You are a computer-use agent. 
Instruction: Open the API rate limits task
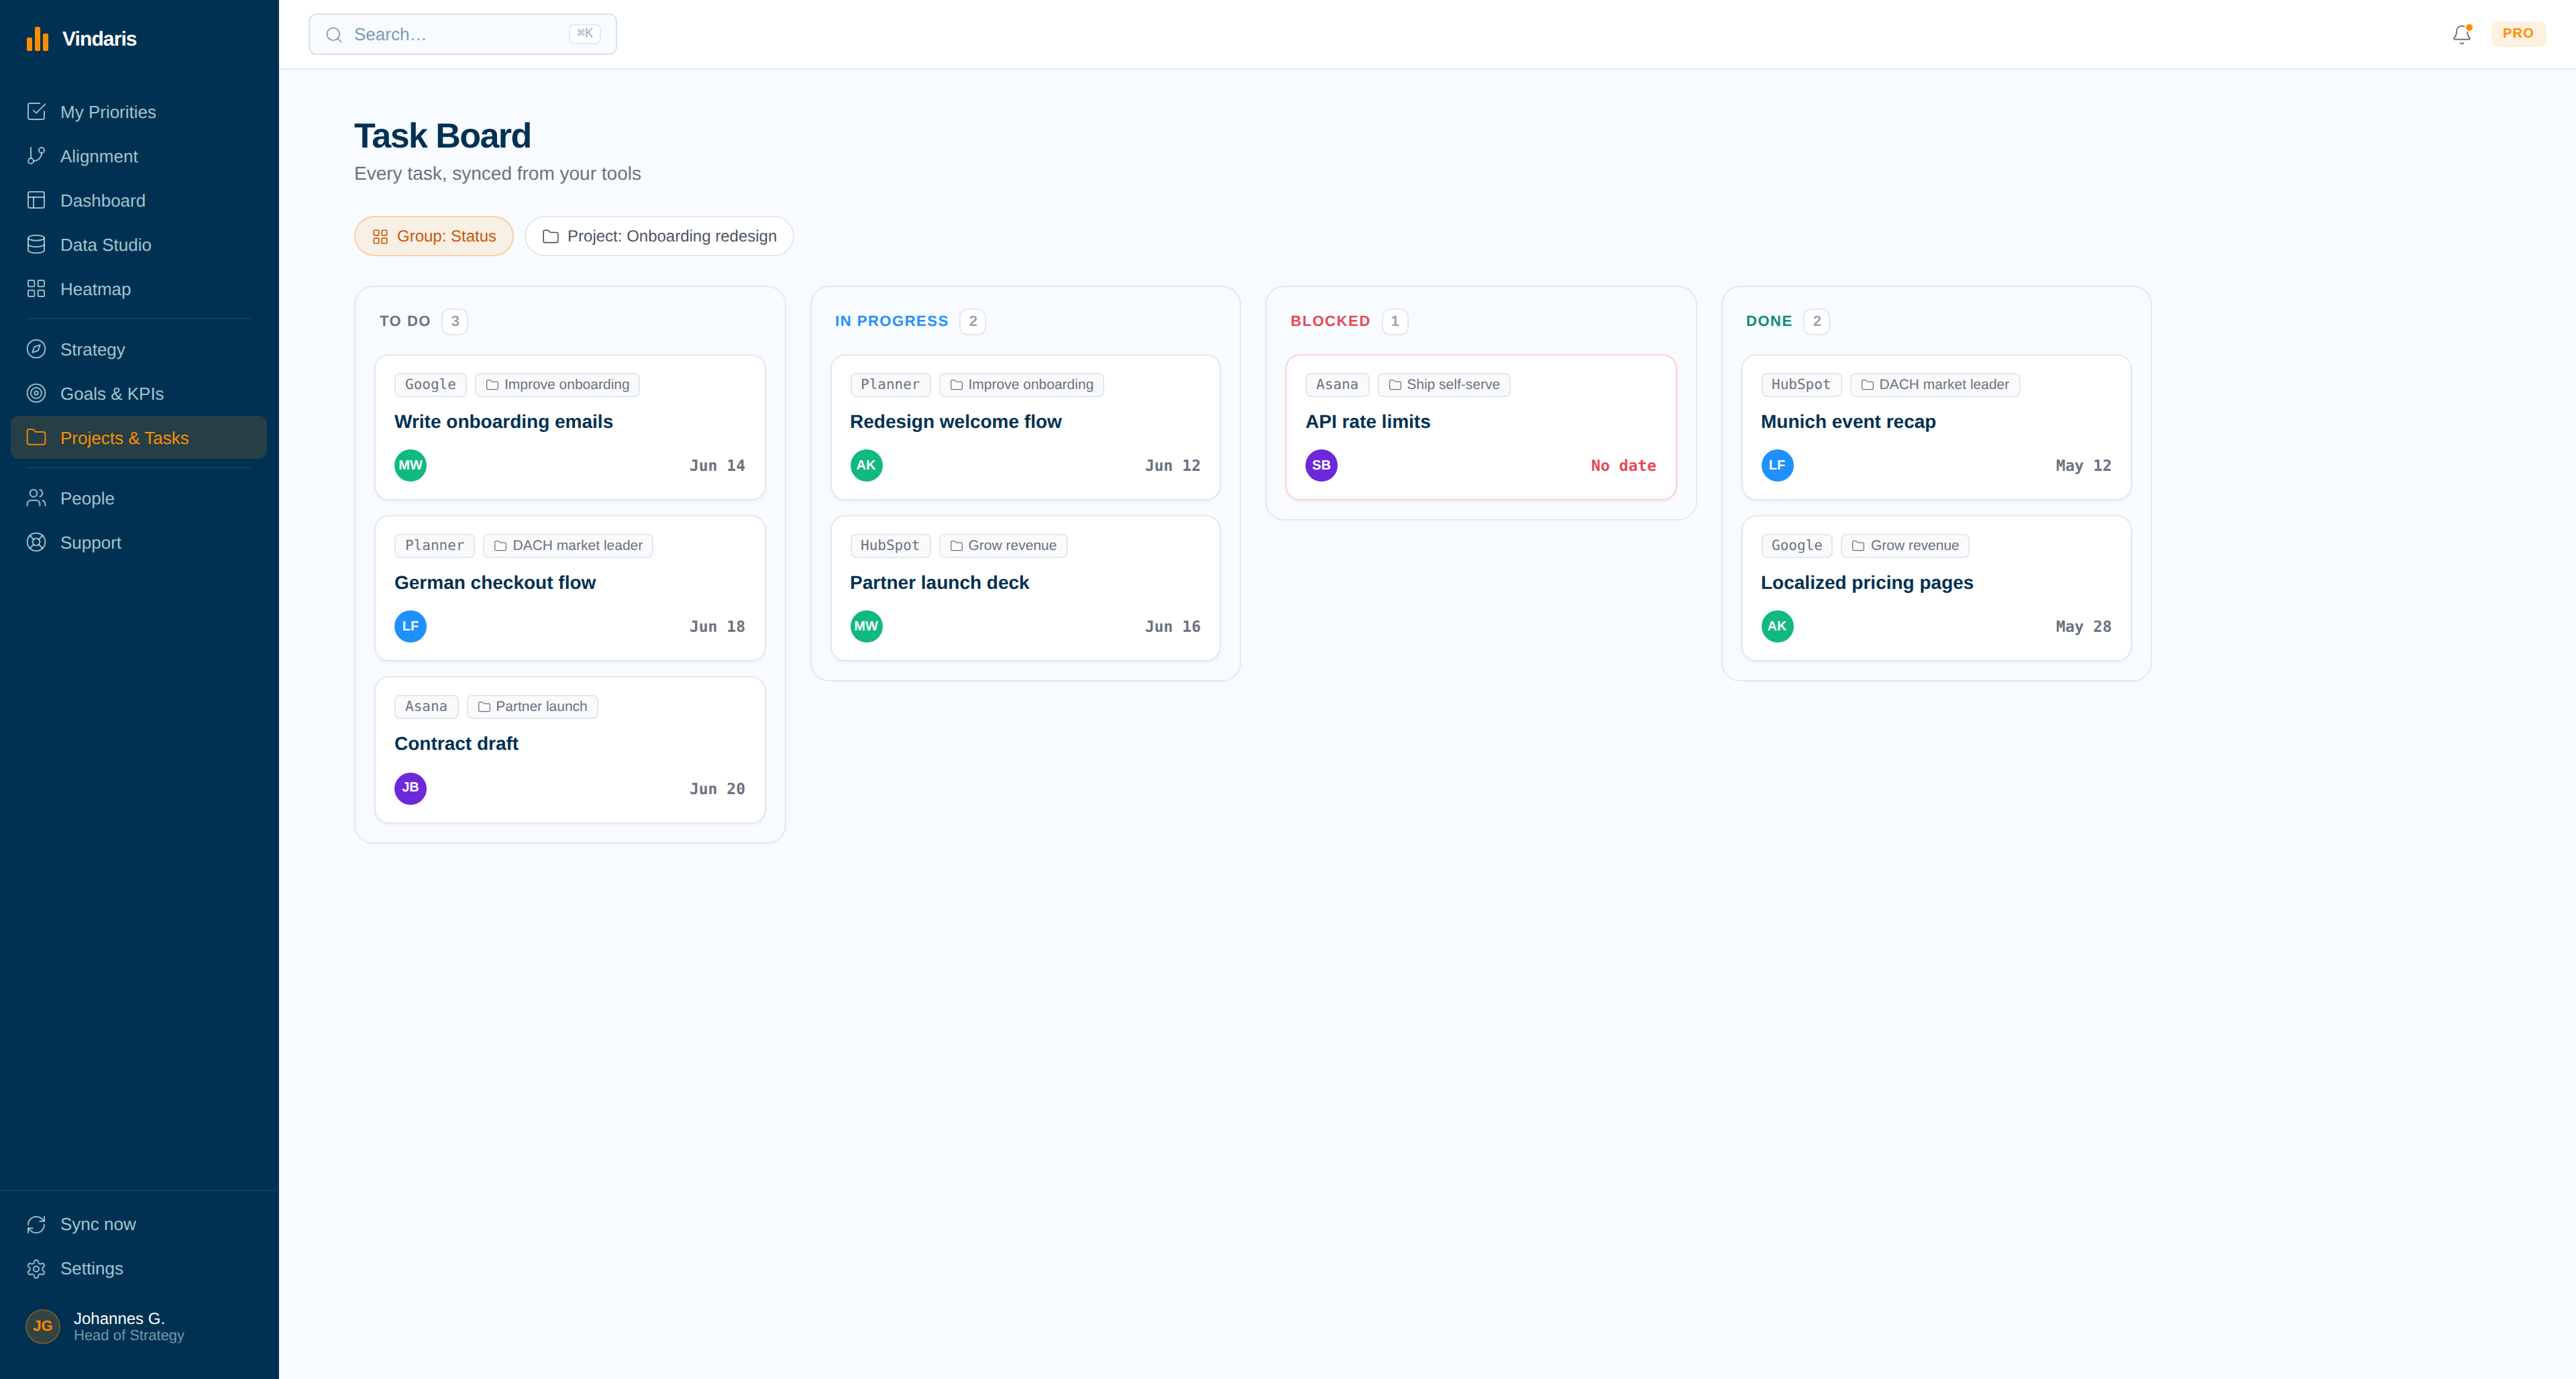click(x=1481, y=427)
